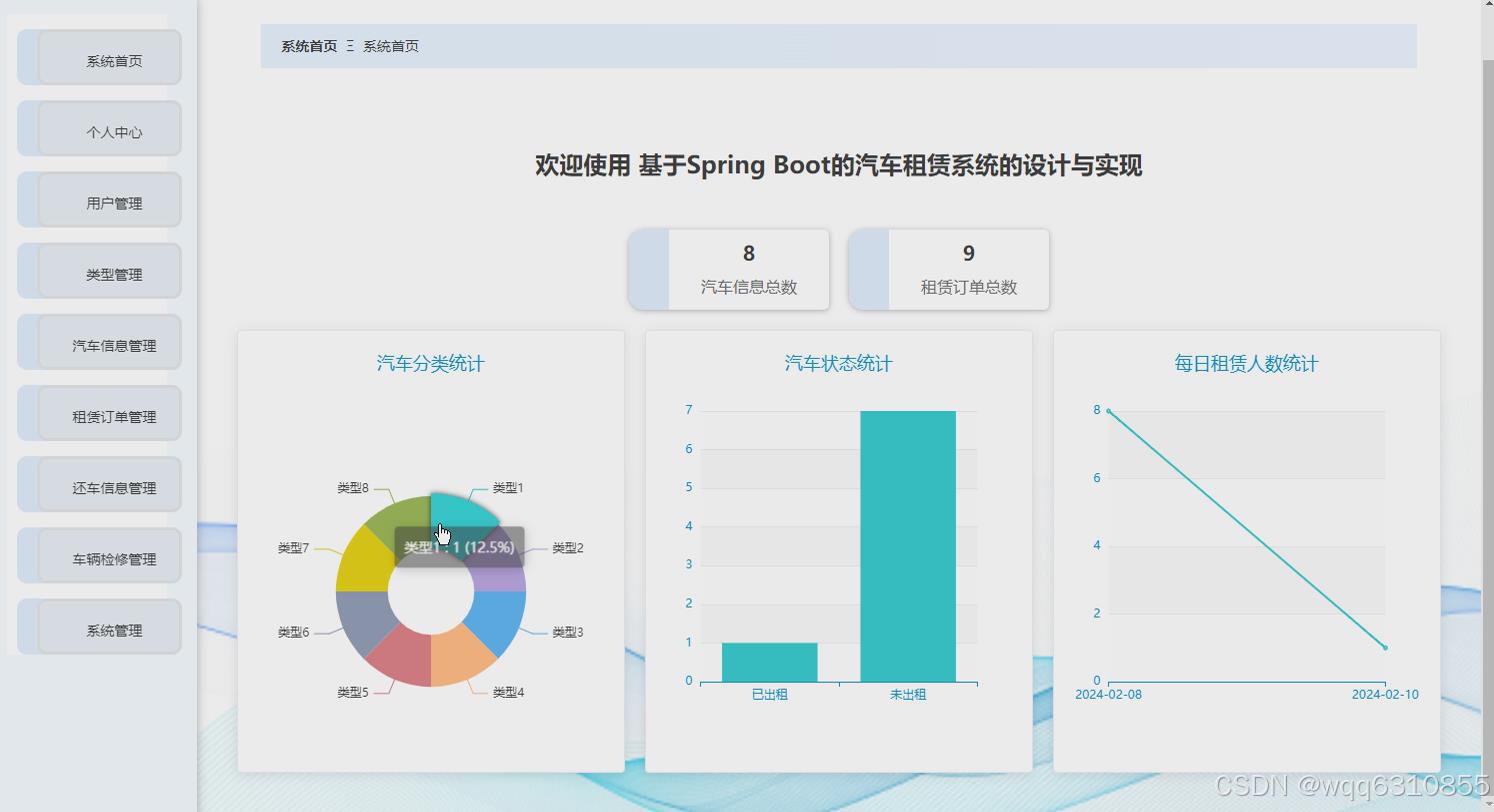
Task: Click the 汽车信息总数 statistic card
Action: pyautogui.click(x=729, y=270)
